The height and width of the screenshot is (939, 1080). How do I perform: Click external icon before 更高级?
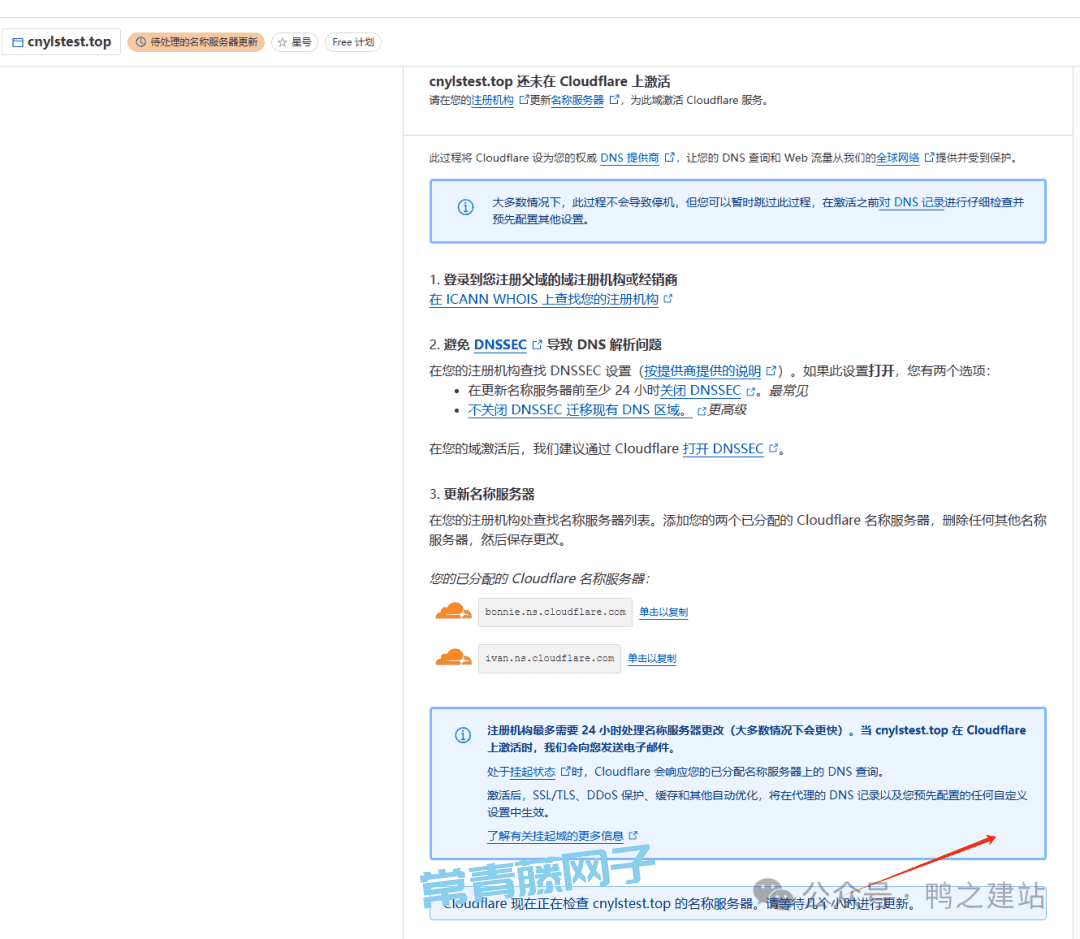[701, 411]
